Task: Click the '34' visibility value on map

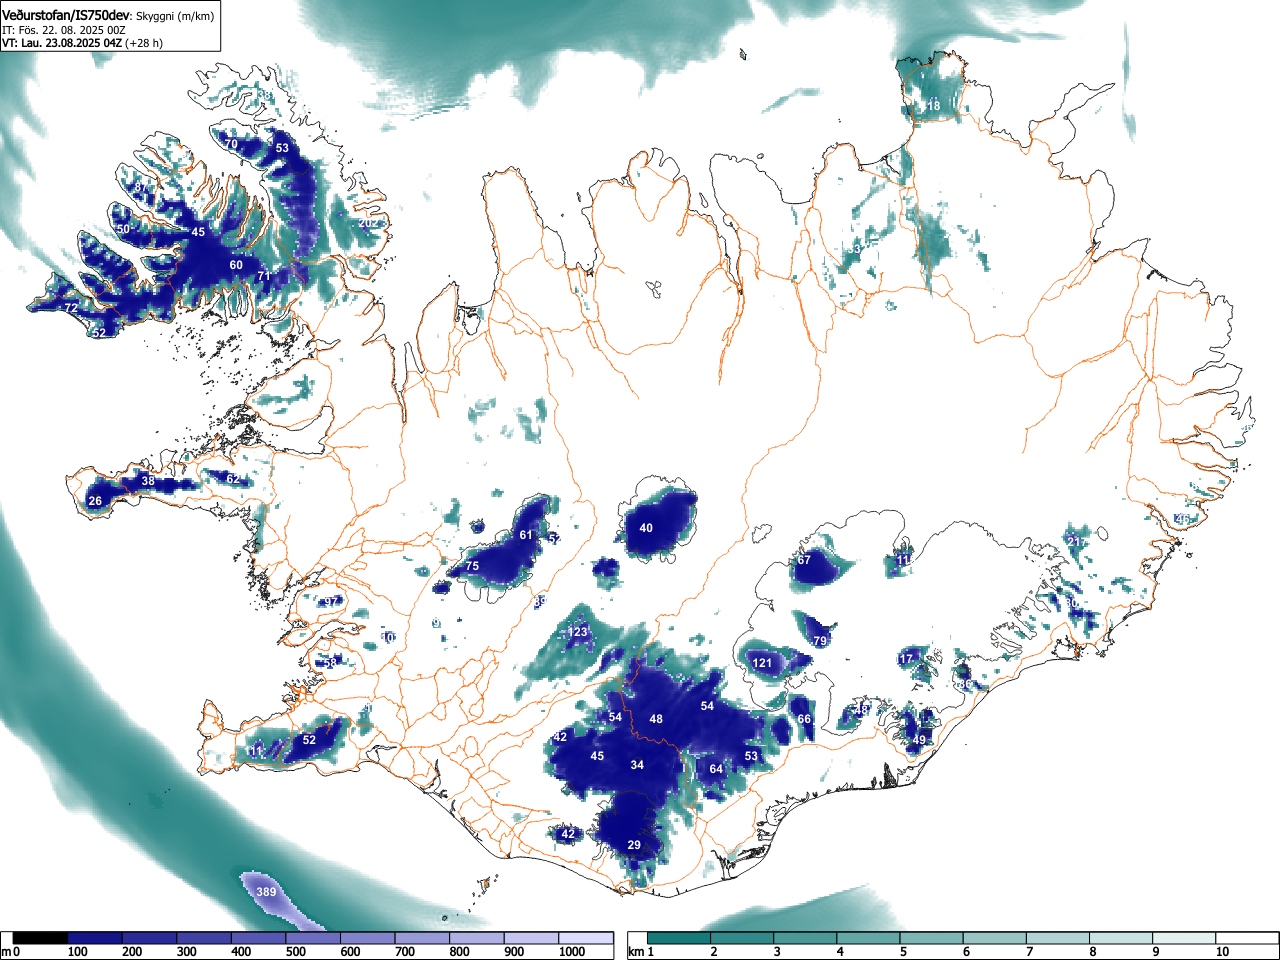Action: (637, 765)
